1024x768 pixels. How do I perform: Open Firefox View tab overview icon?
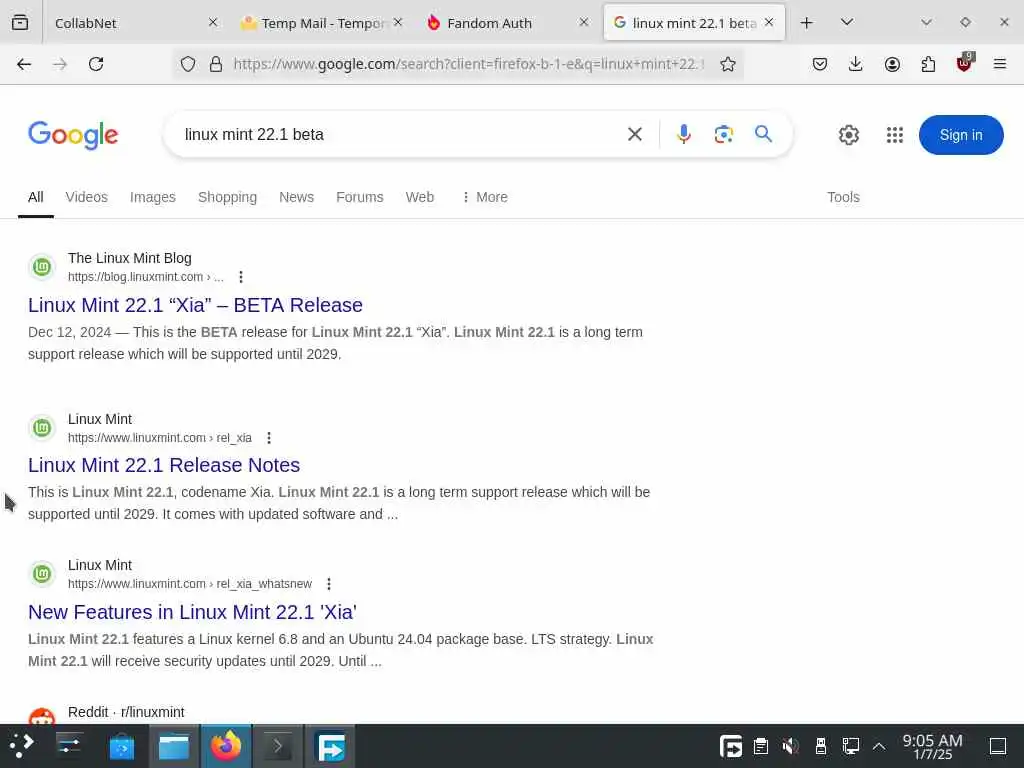[x=20, y=23]
